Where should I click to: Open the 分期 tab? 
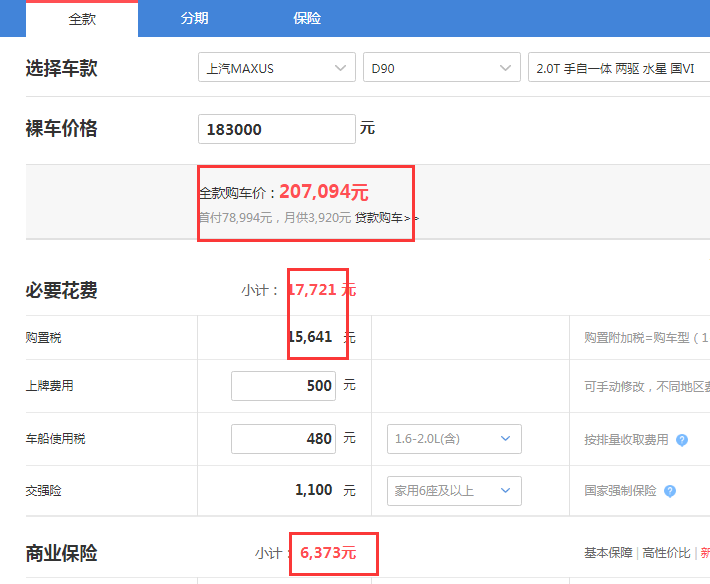(x=194, y=18)
